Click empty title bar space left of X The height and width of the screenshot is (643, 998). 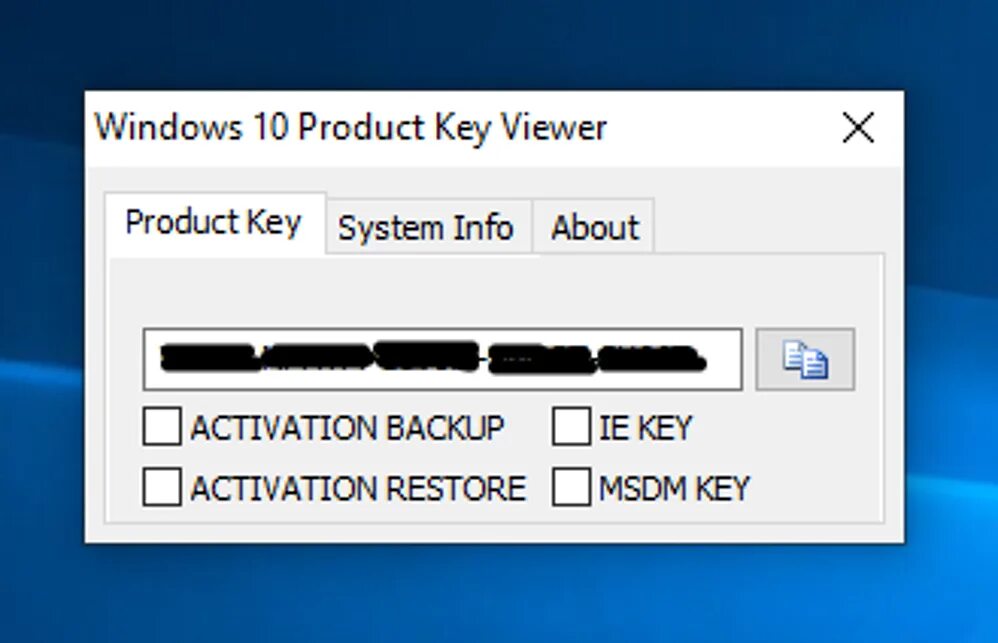click(720, 128)
